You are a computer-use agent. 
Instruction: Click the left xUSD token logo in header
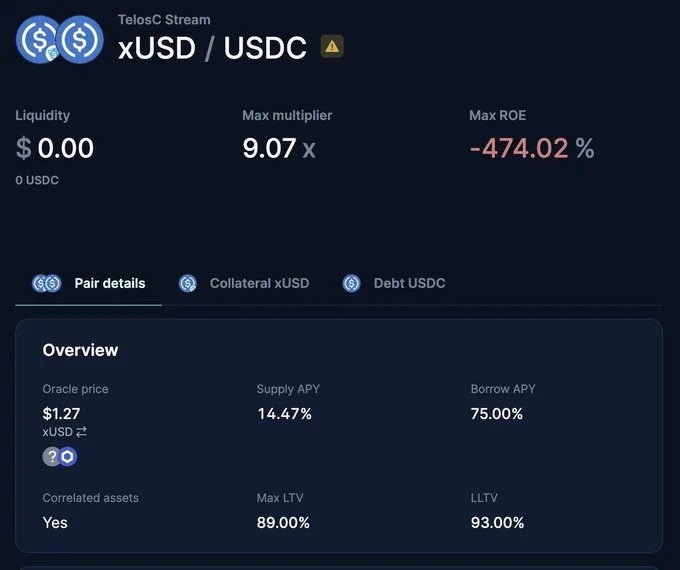coord(38,40)
